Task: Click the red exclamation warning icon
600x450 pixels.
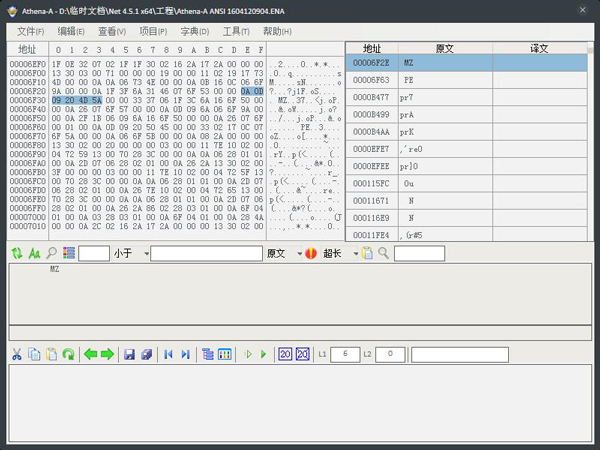Action: point(311,253)
